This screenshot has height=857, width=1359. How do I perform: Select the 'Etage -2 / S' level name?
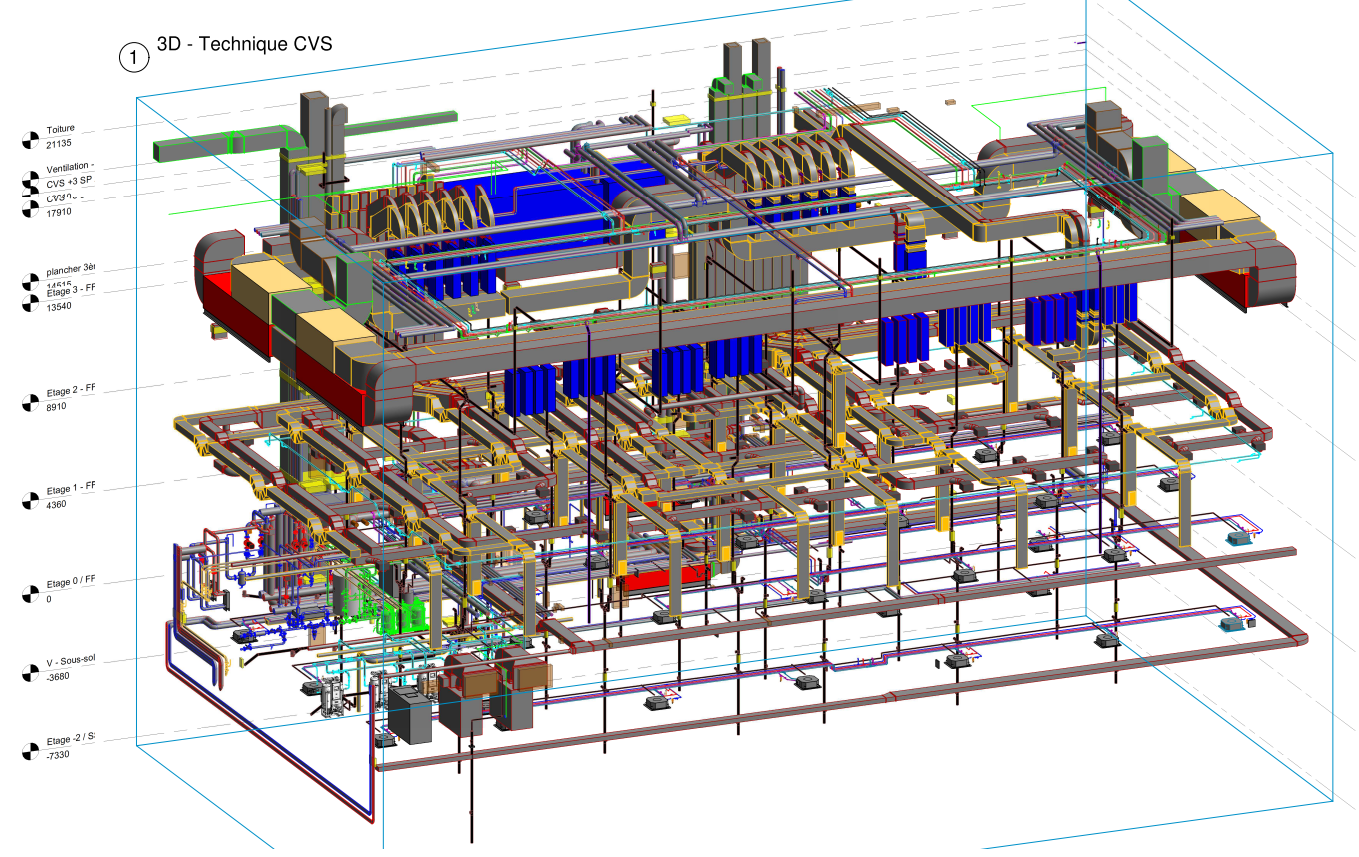click(71, 738)
